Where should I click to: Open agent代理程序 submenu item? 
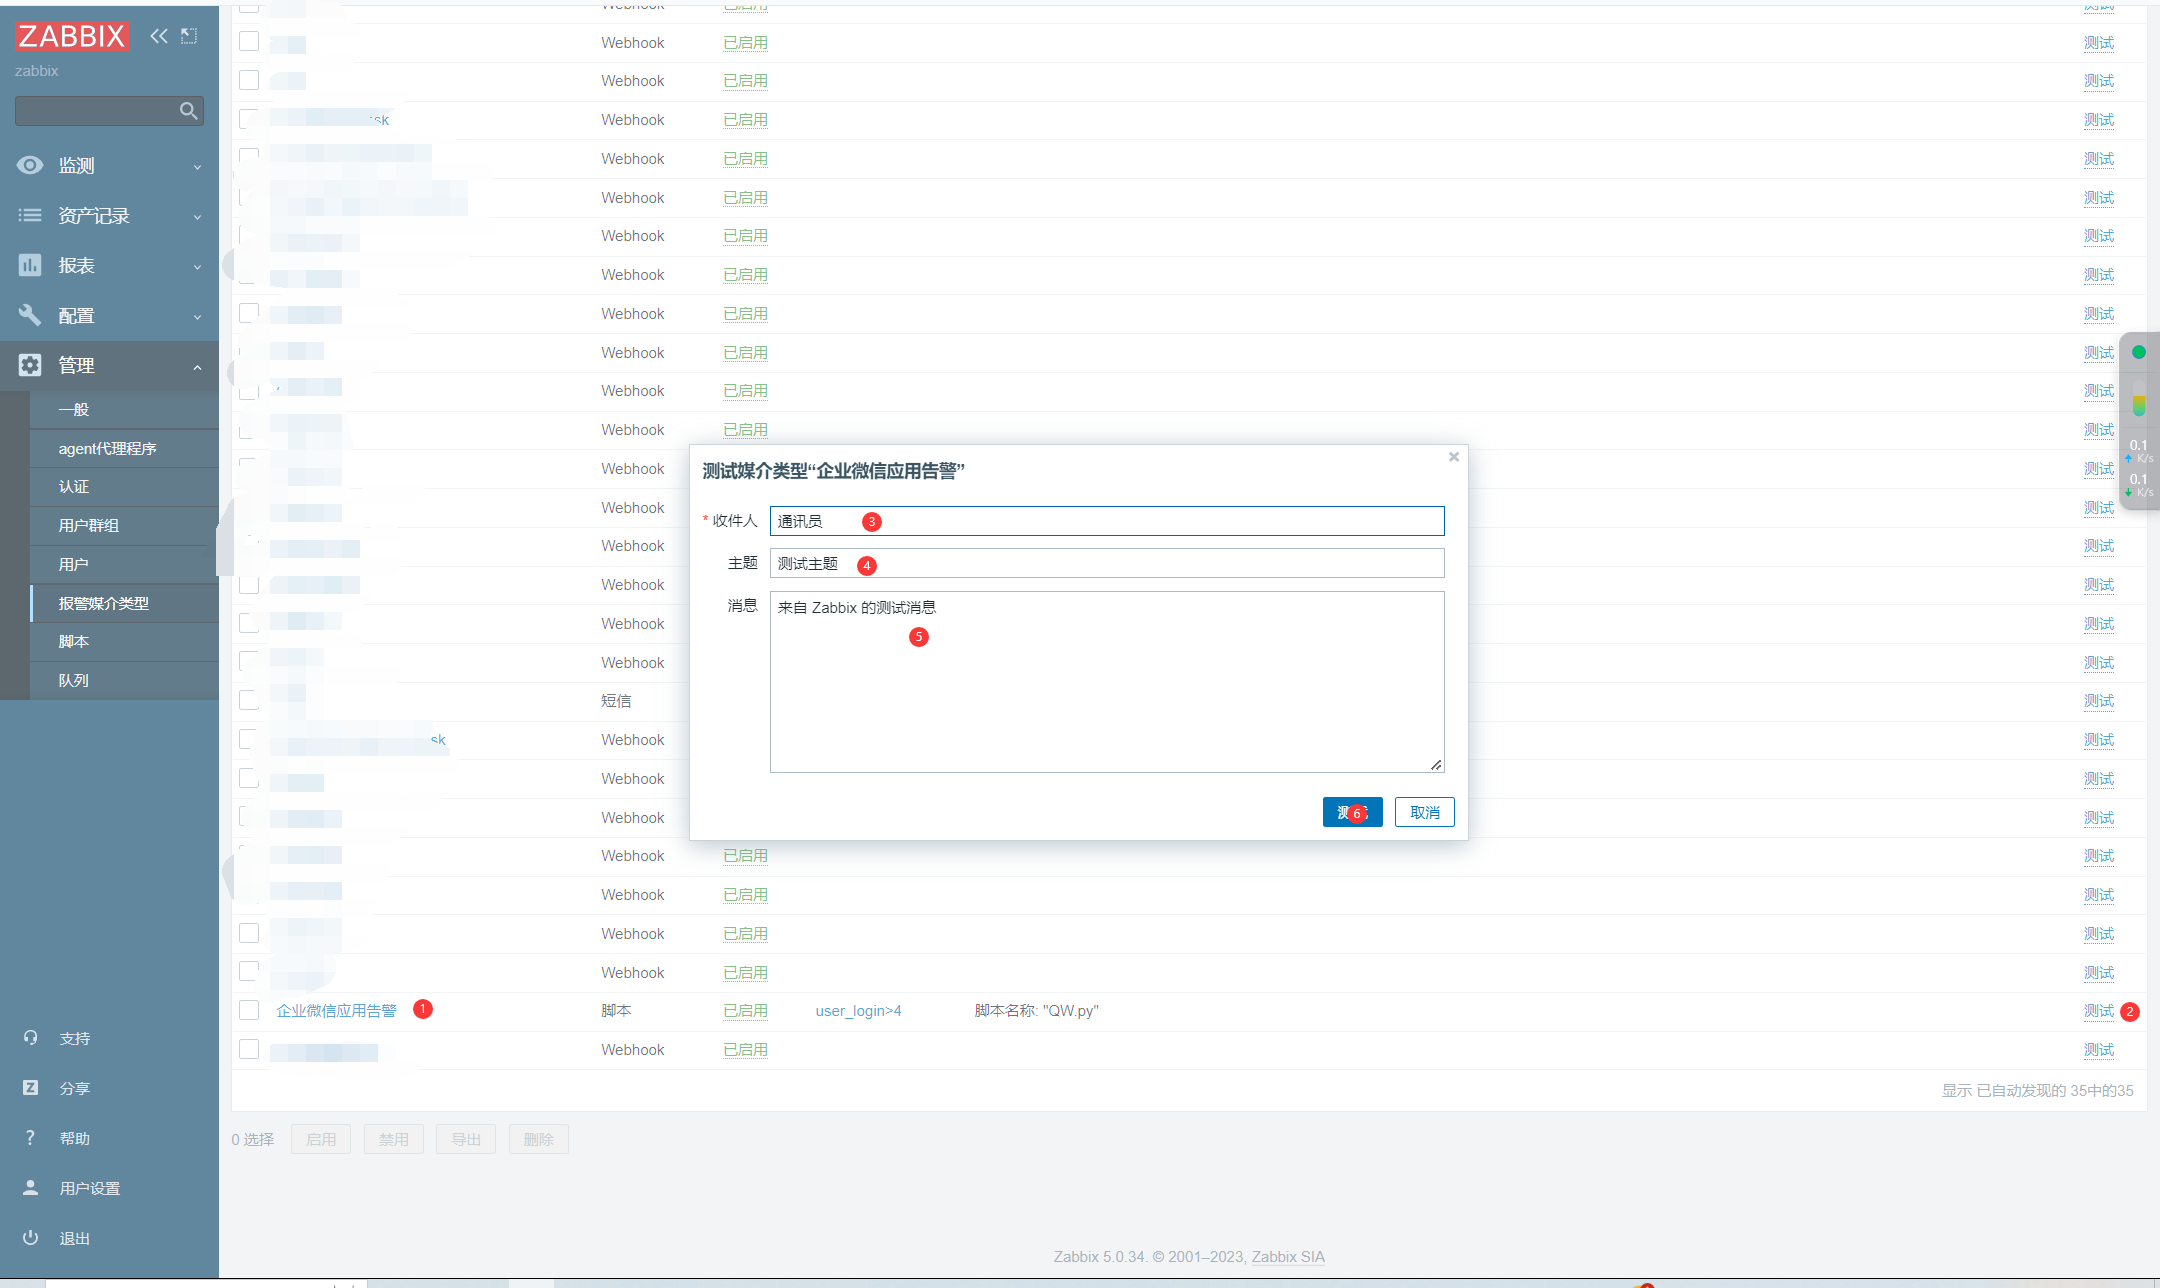pos(124,448)
